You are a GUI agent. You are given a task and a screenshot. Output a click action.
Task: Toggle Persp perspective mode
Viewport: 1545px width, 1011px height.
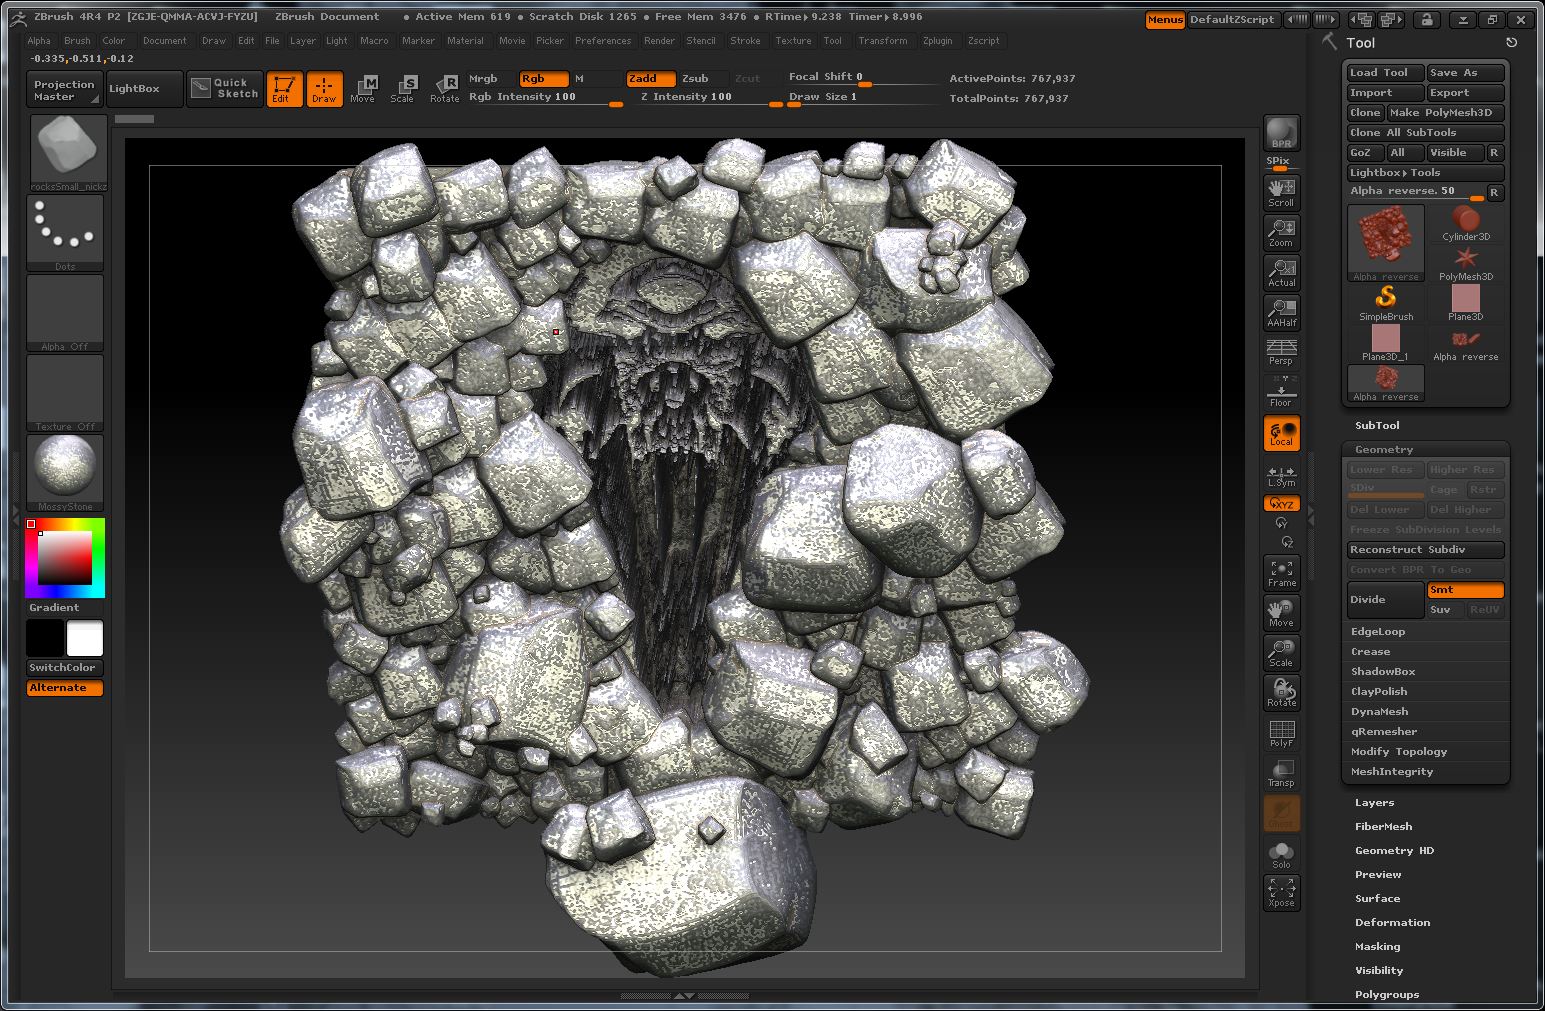coord(1281,352)
